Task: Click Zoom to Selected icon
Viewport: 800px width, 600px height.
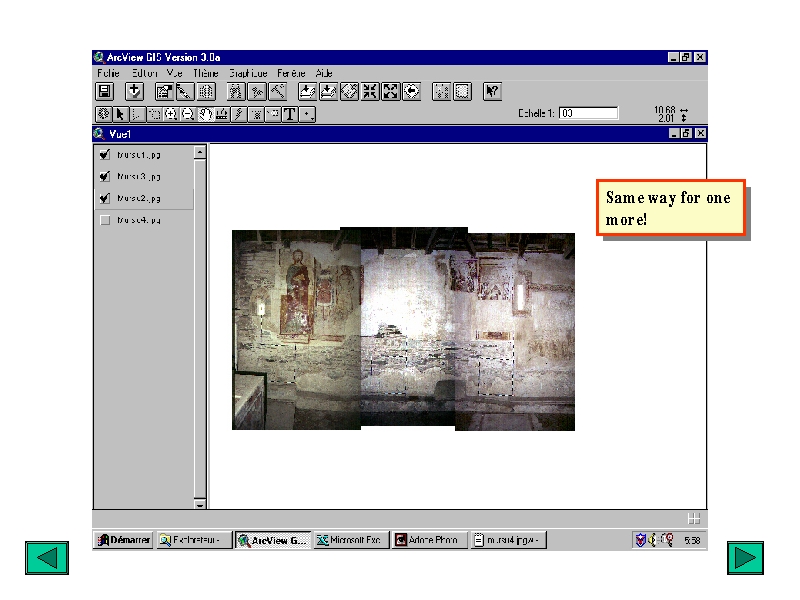Action: (x=349, y=91)
